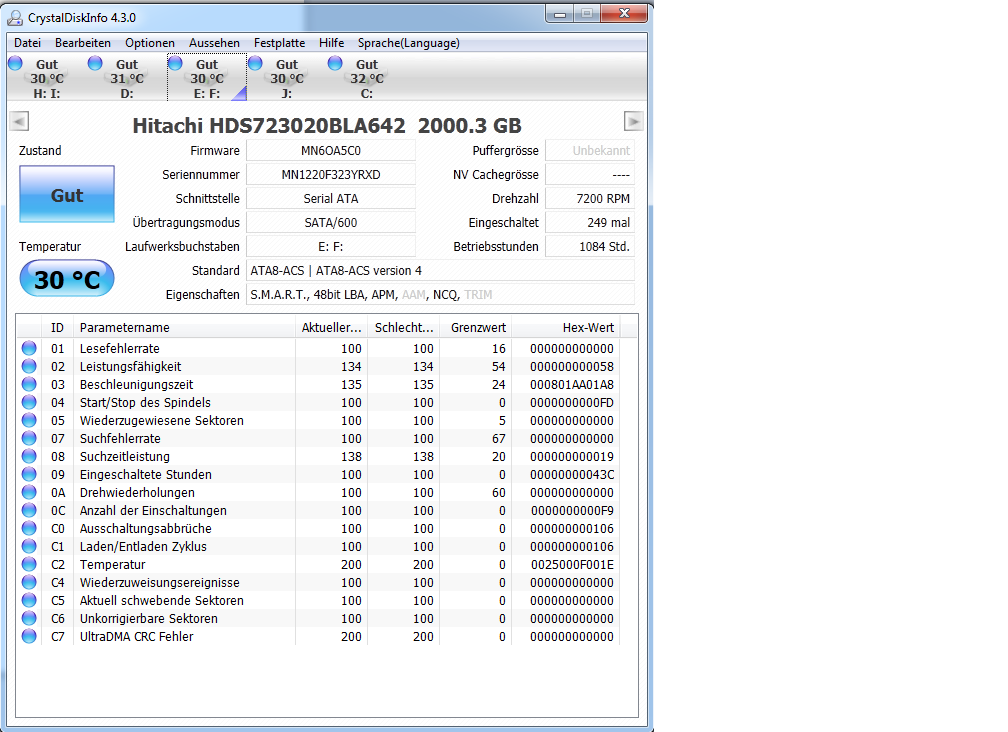Click the CrystalDiskInfo title bar icon
The width and height of the screenshot is (1008, 732).
pyautogui.click(x=15, y=17)
